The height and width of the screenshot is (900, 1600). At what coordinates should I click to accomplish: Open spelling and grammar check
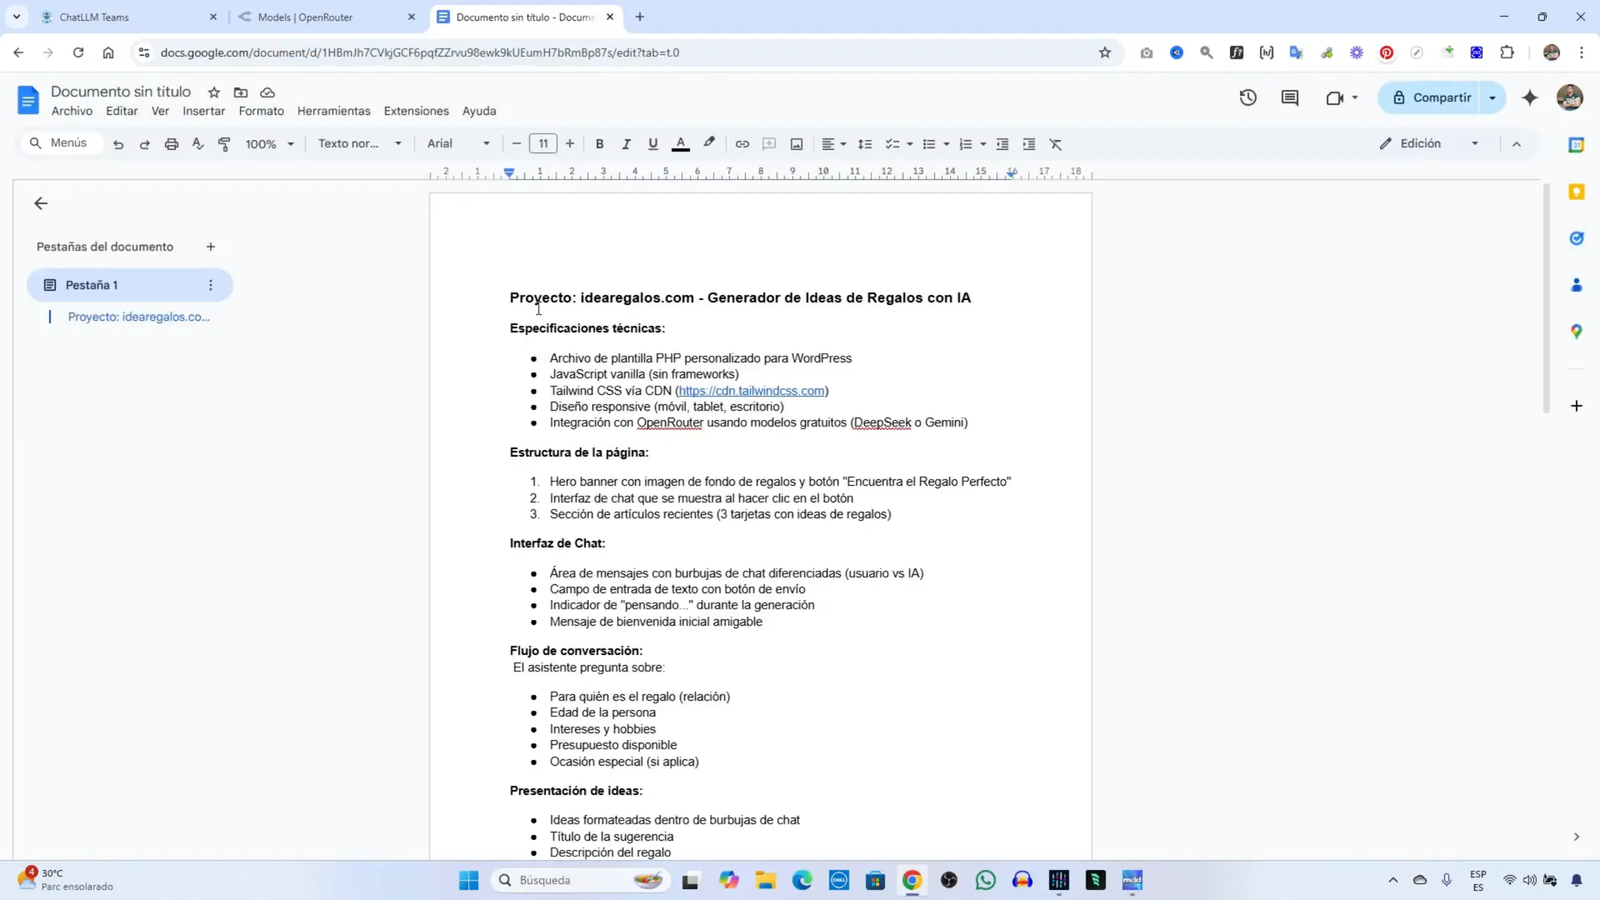tap(197, 144)
